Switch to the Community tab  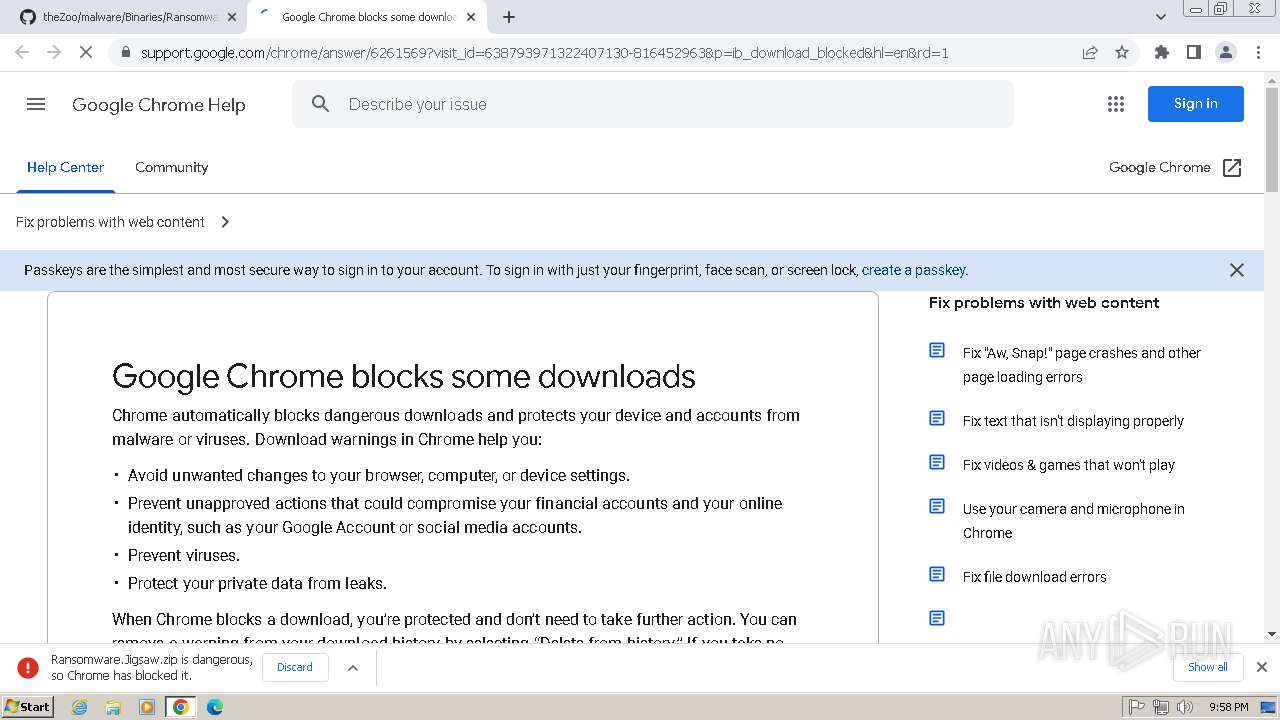click(172, 167)
